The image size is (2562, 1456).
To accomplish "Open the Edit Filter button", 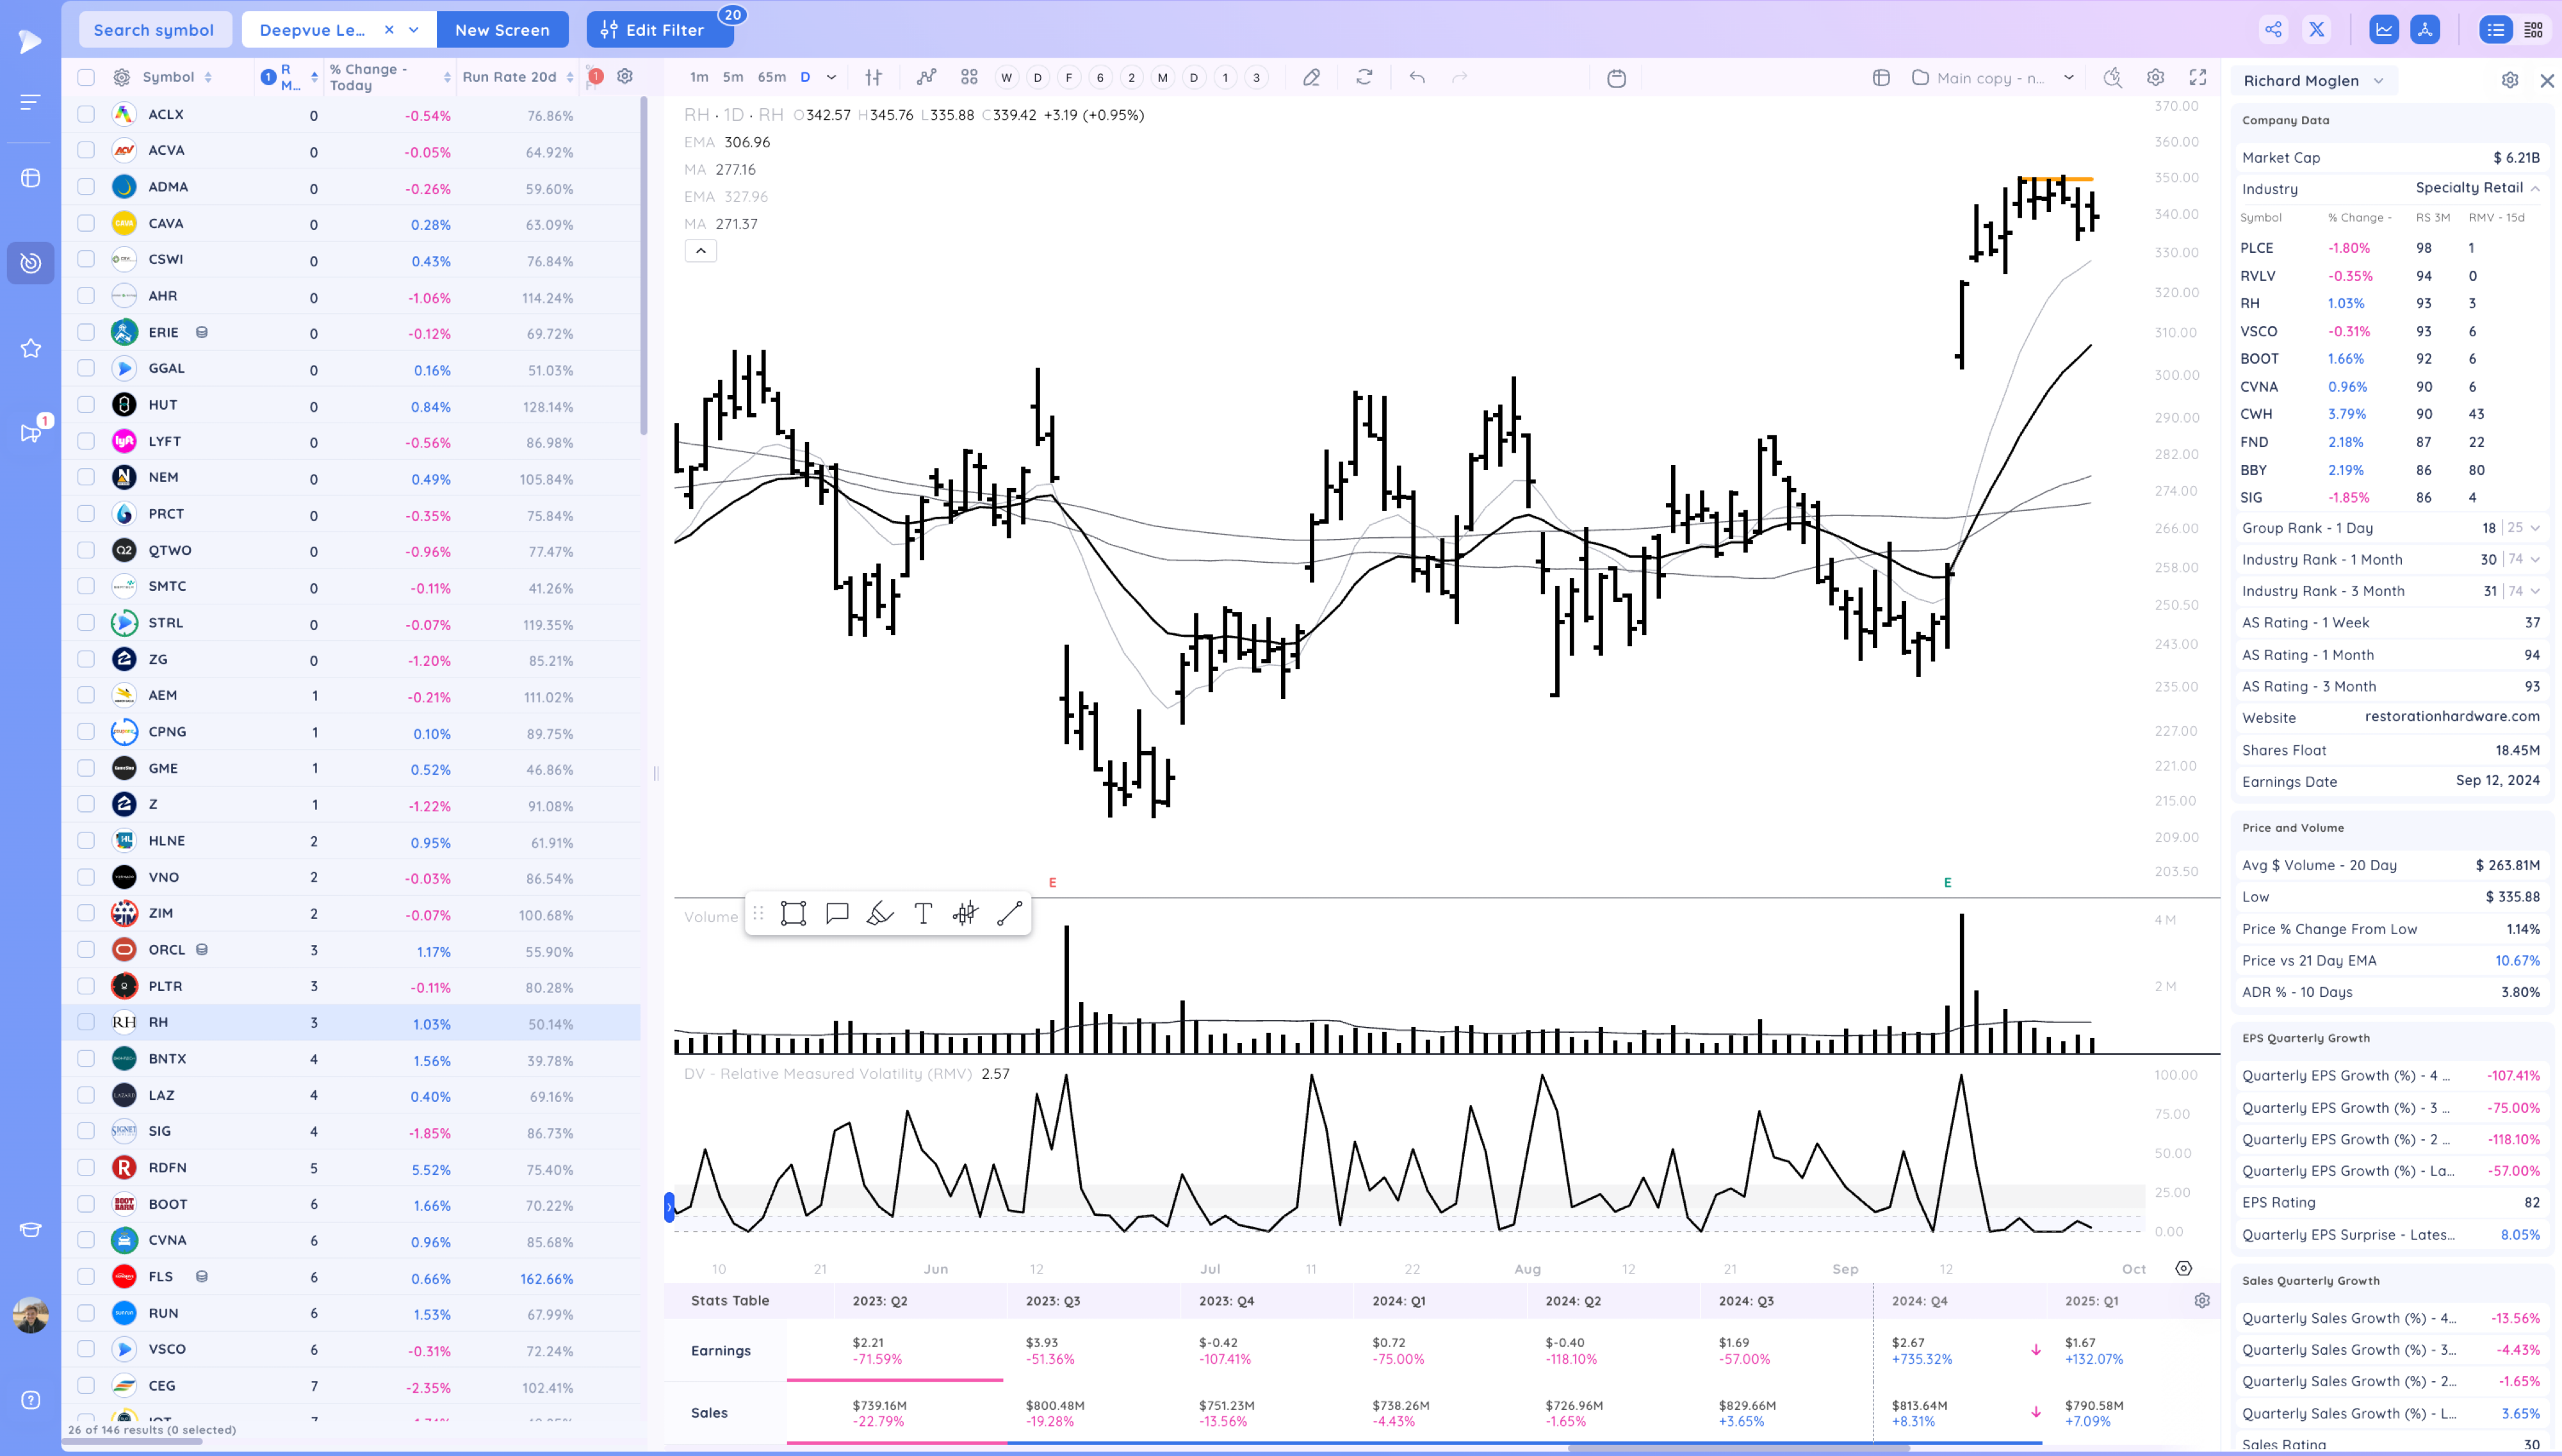I will [x=660, y=30].
